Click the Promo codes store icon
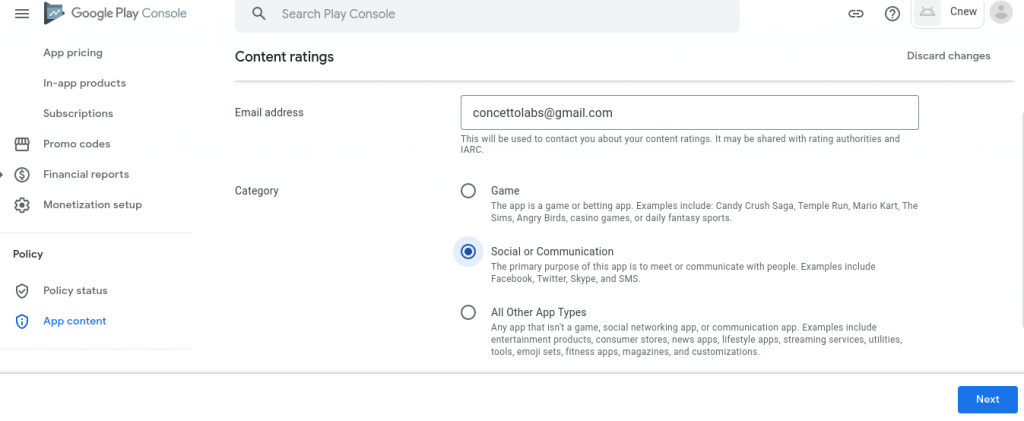The image size is (1024, 421). (x=22, y=144)
